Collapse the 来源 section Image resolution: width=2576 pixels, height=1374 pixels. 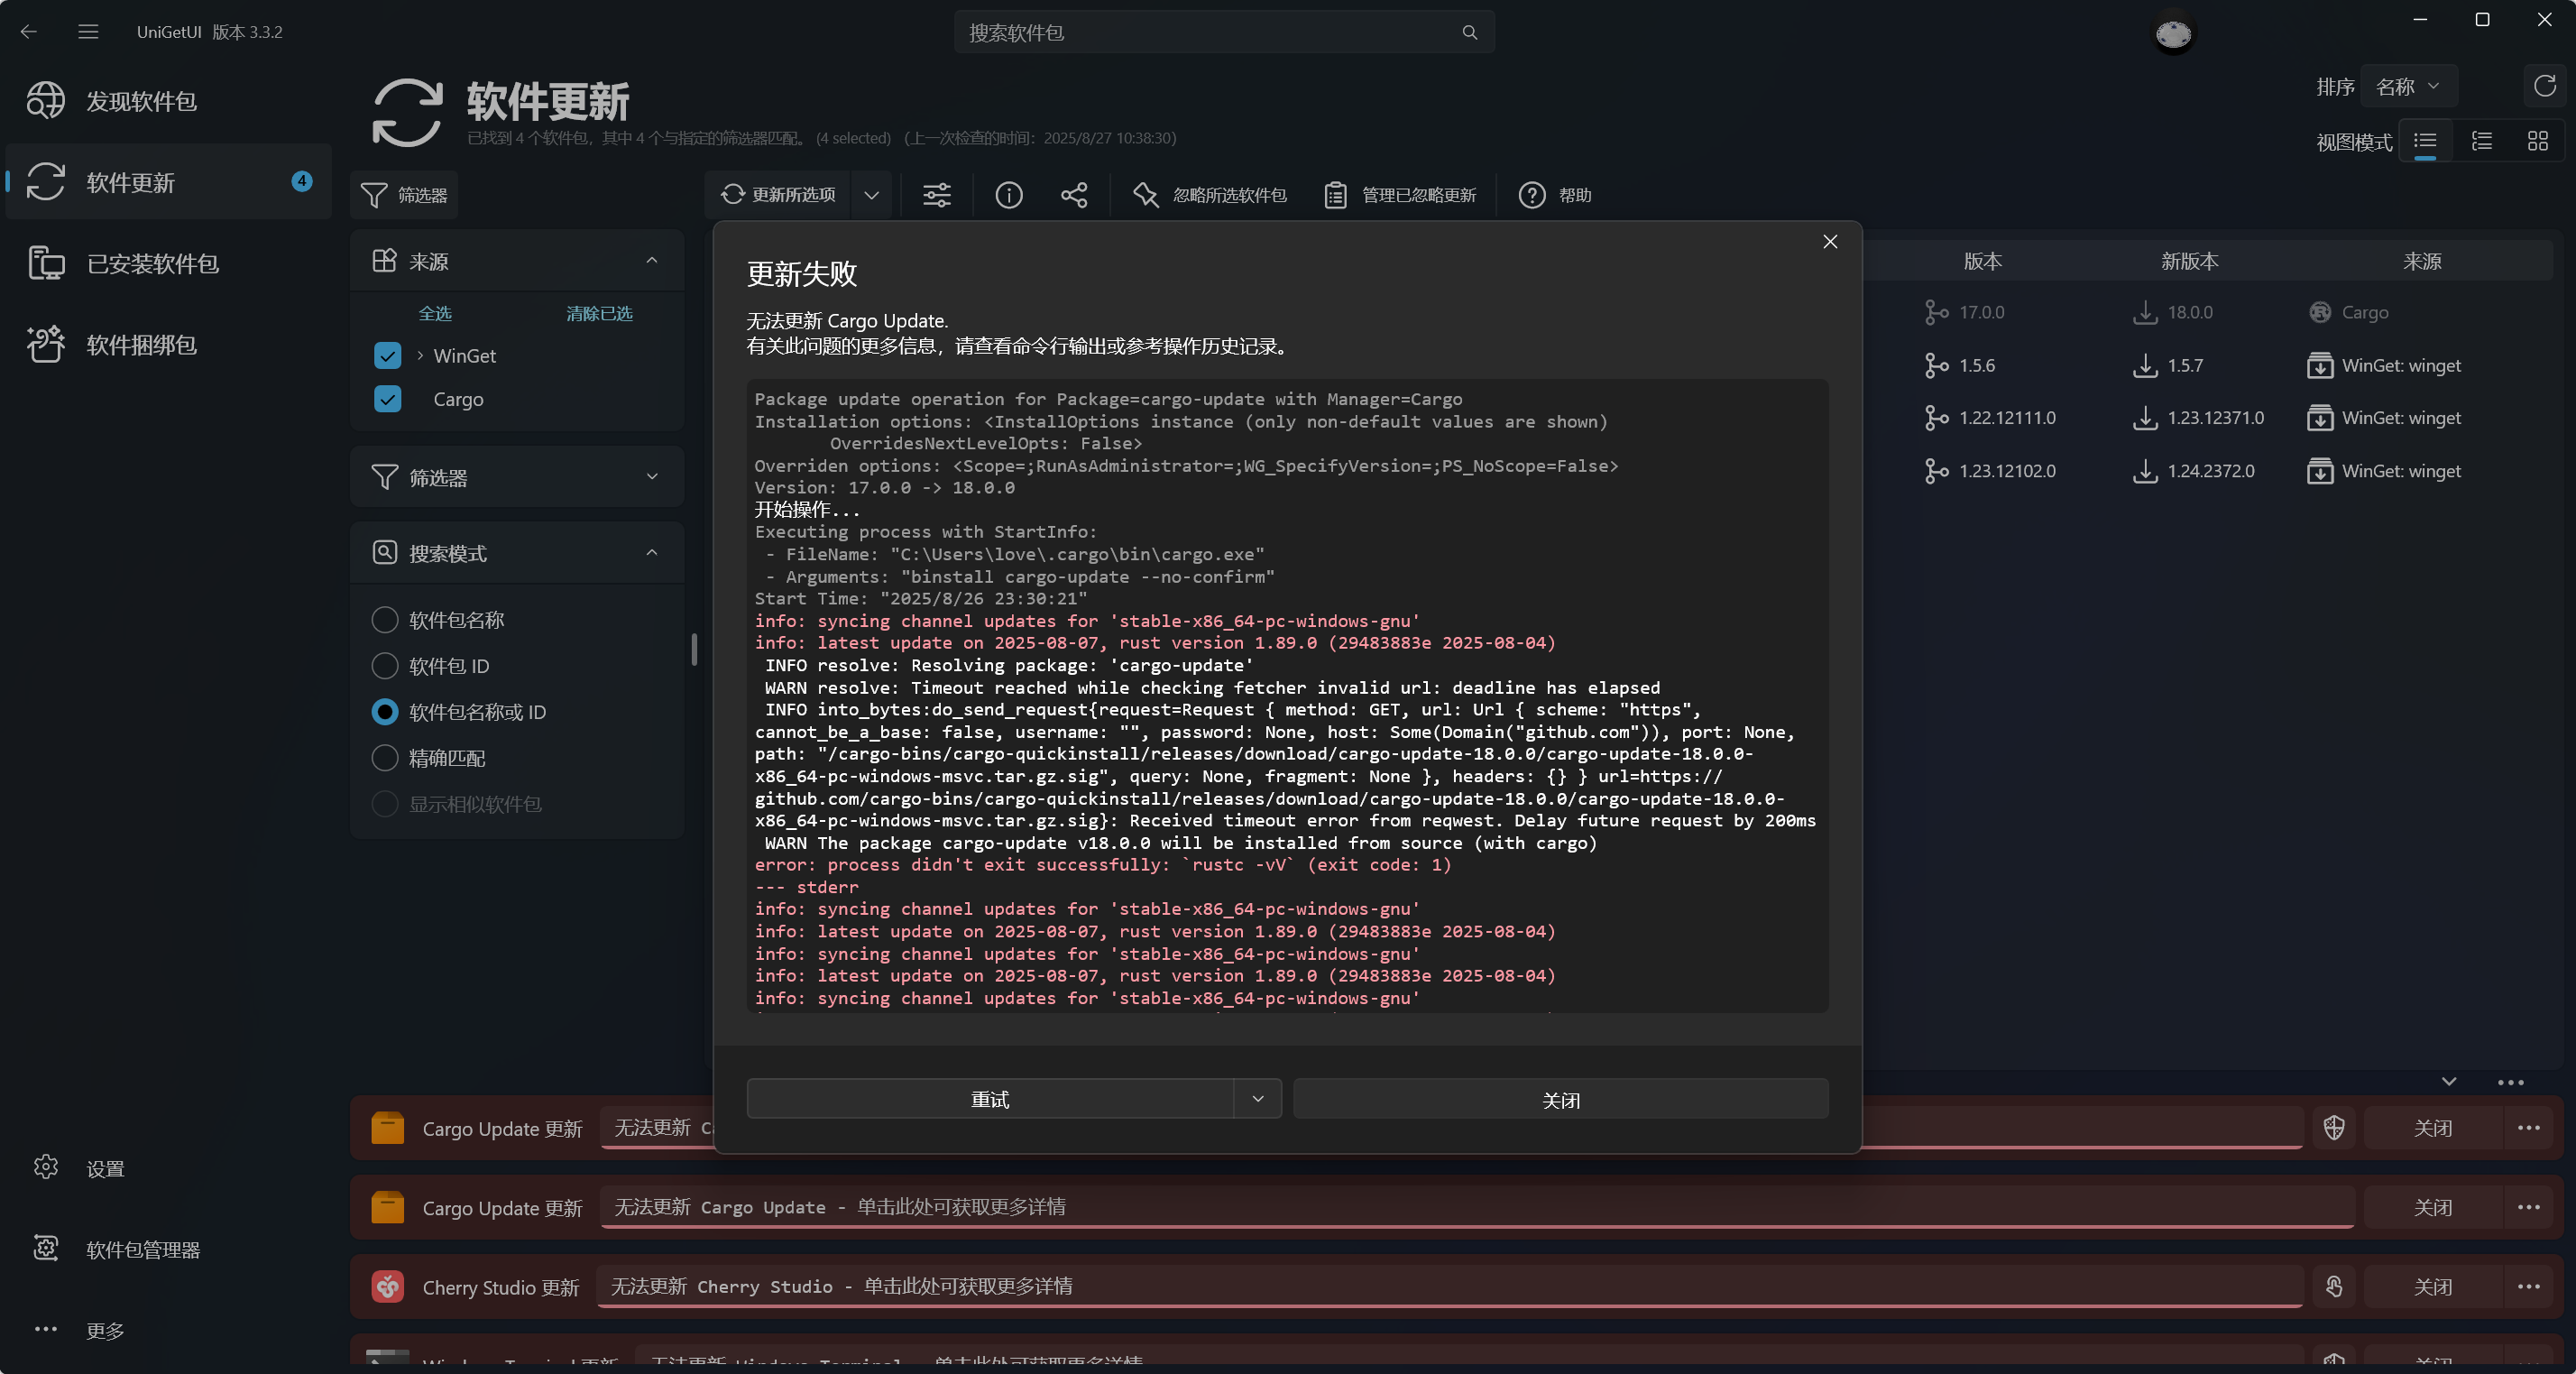tap(651, 261)
